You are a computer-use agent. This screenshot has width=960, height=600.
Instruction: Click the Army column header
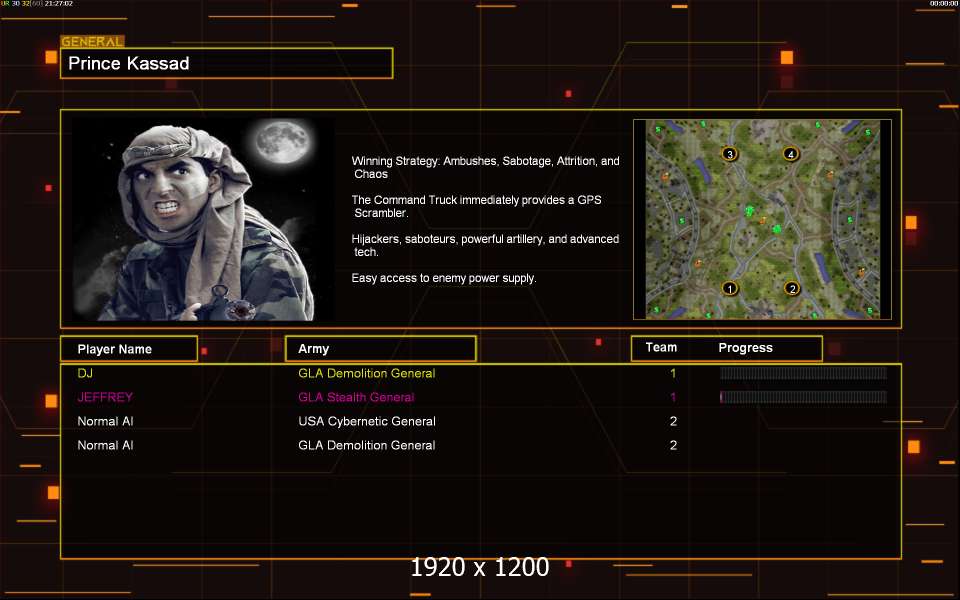380,349
